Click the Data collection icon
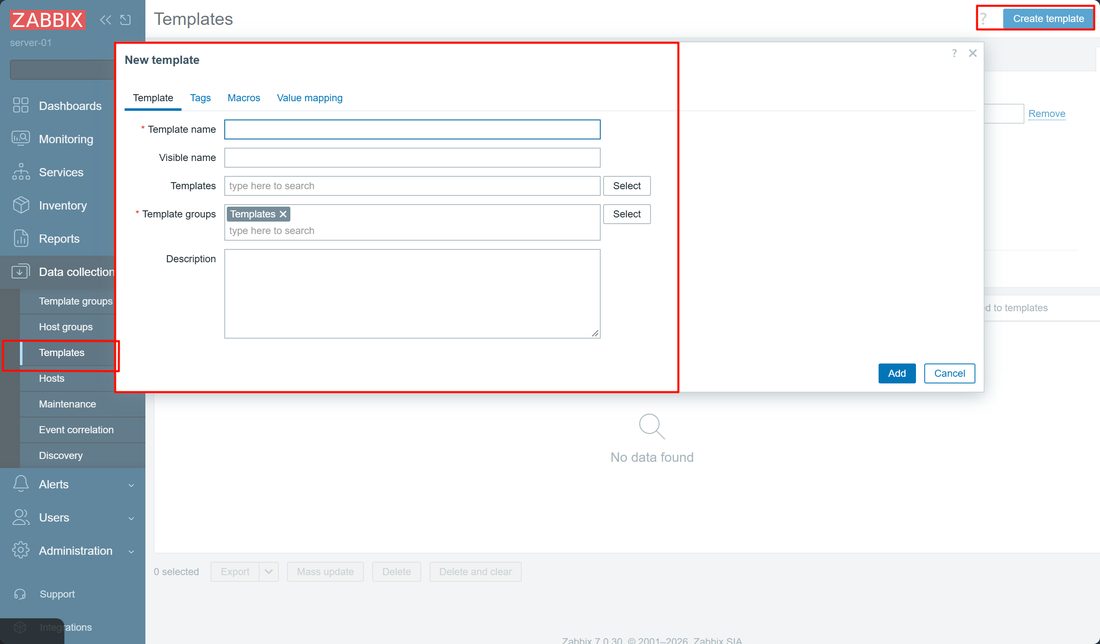1100x644 pixels. 21,271
